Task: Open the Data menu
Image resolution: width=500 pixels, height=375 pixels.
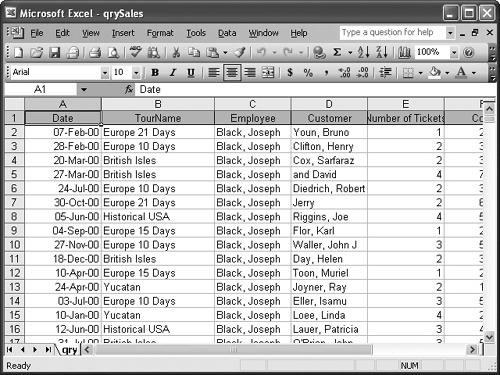Action: [x=227, y=33]
